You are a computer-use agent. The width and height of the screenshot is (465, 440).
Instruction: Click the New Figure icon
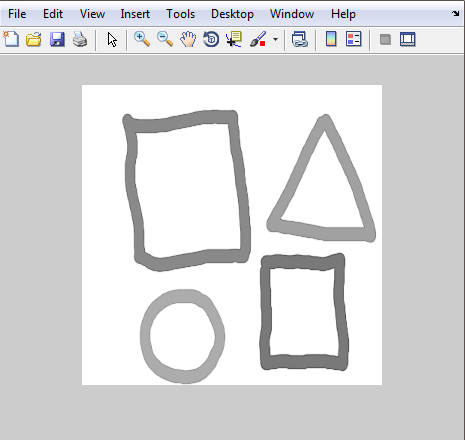click(11, 39)
